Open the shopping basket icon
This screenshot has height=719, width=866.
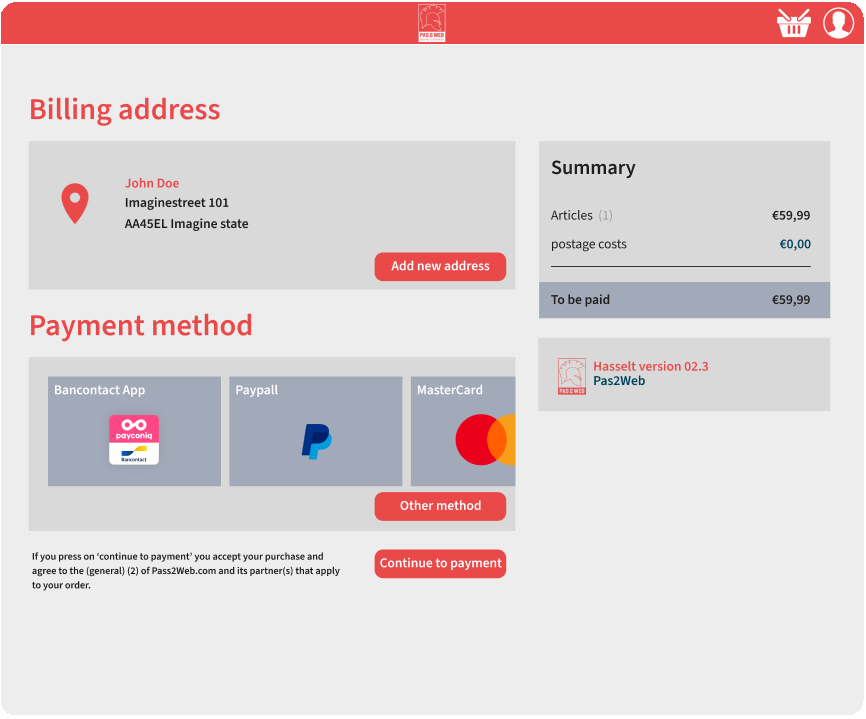pos(793,23)
